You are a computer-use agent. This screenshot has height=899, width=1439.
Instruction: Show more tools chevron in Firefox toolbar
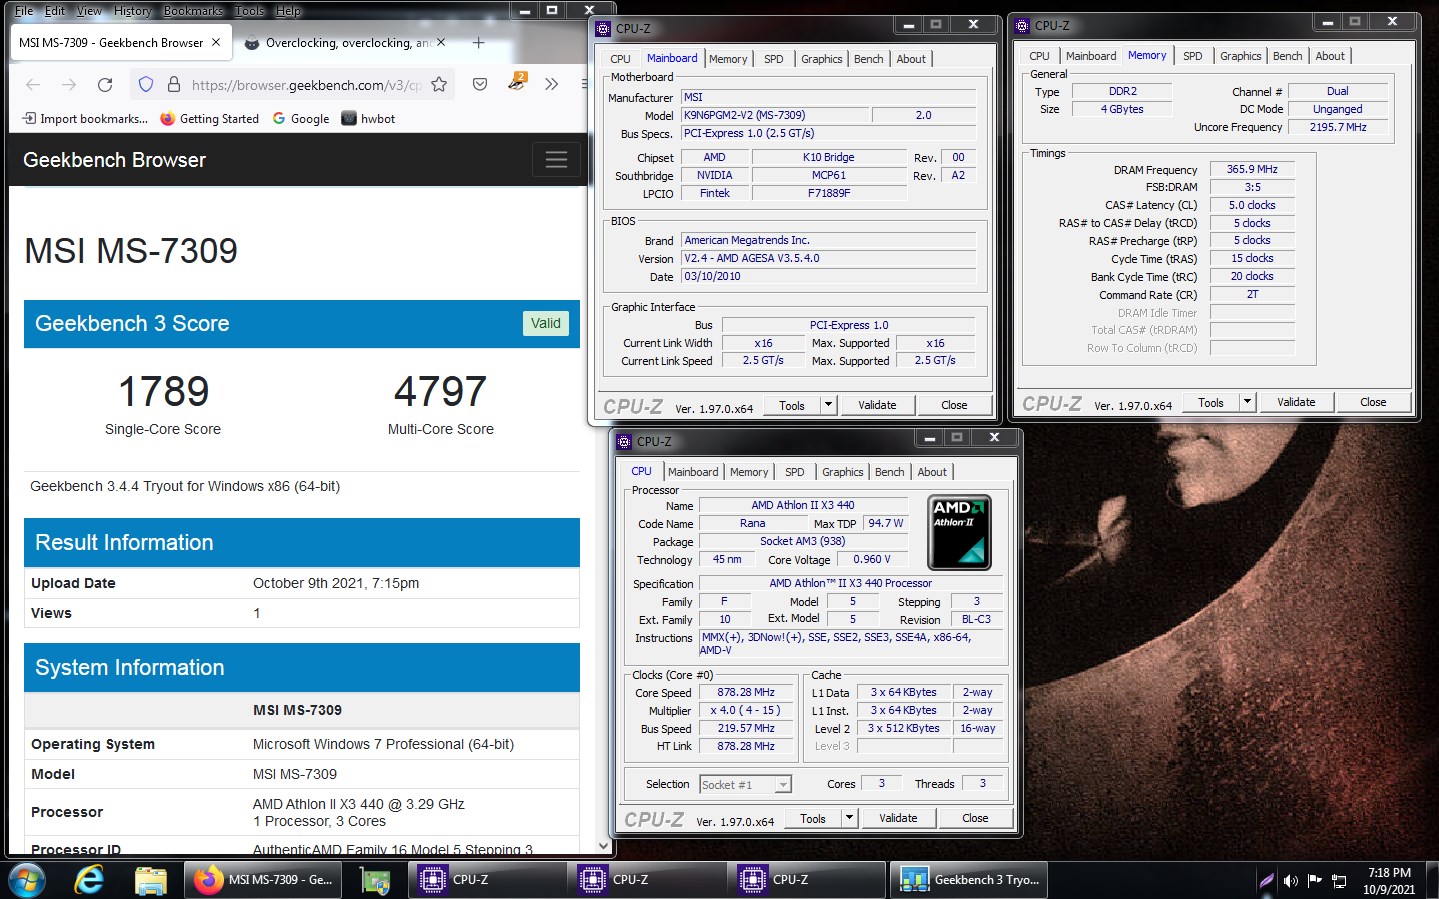(x=551, y=85)
